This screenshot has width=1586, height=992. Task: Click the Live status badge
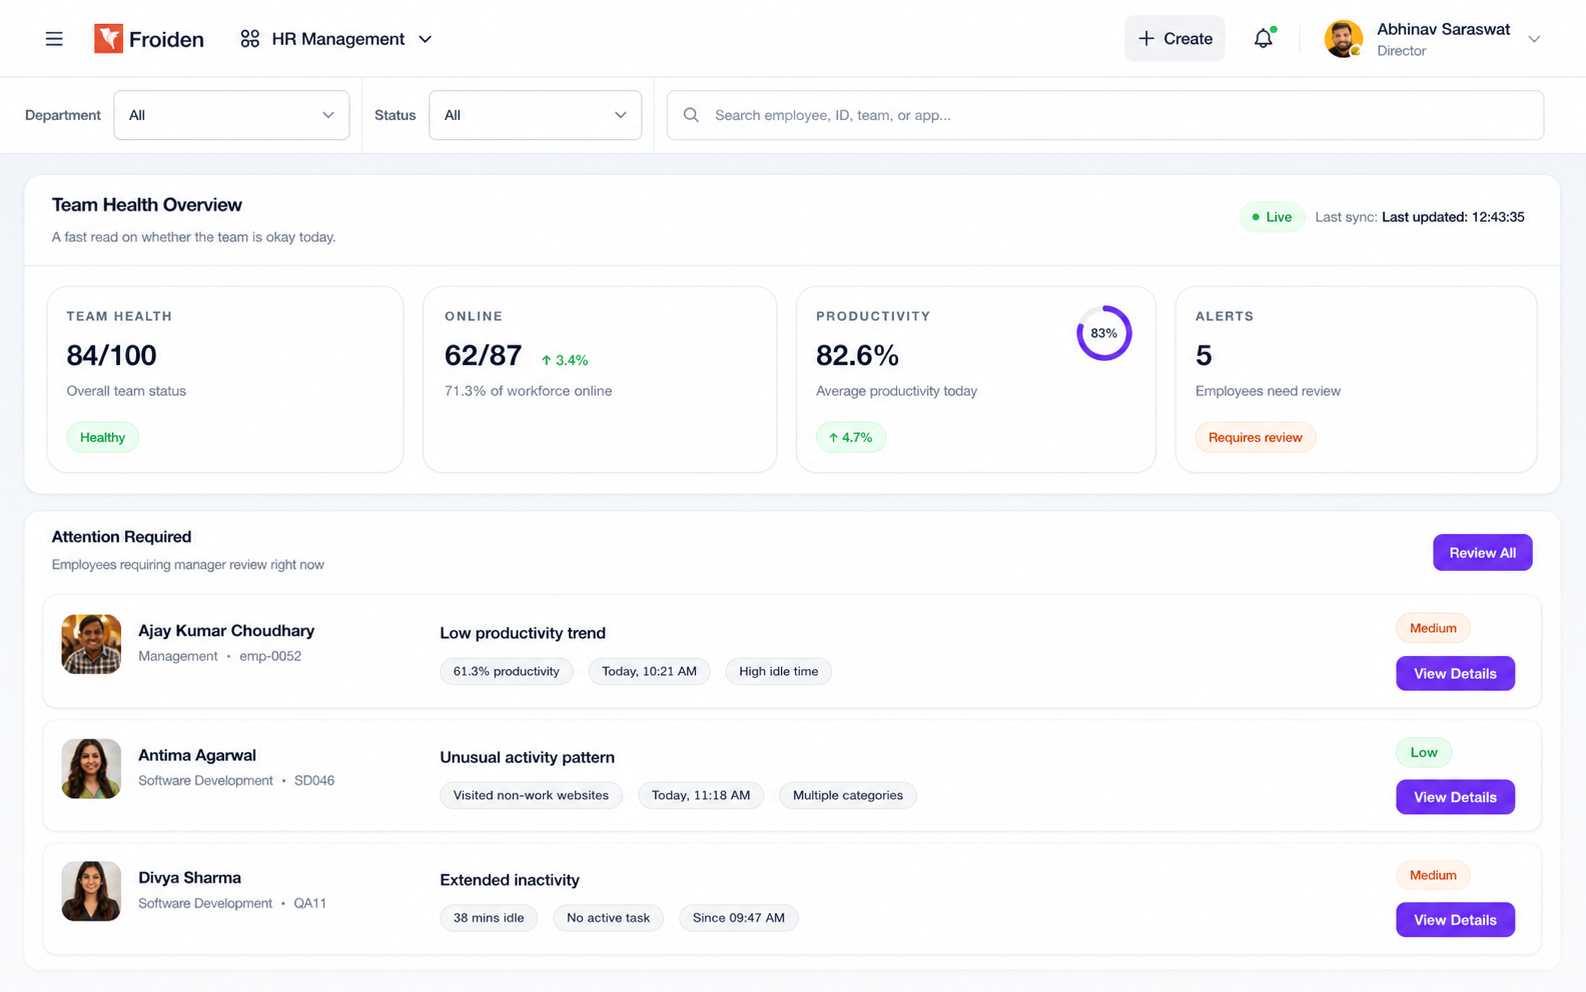1271,217
